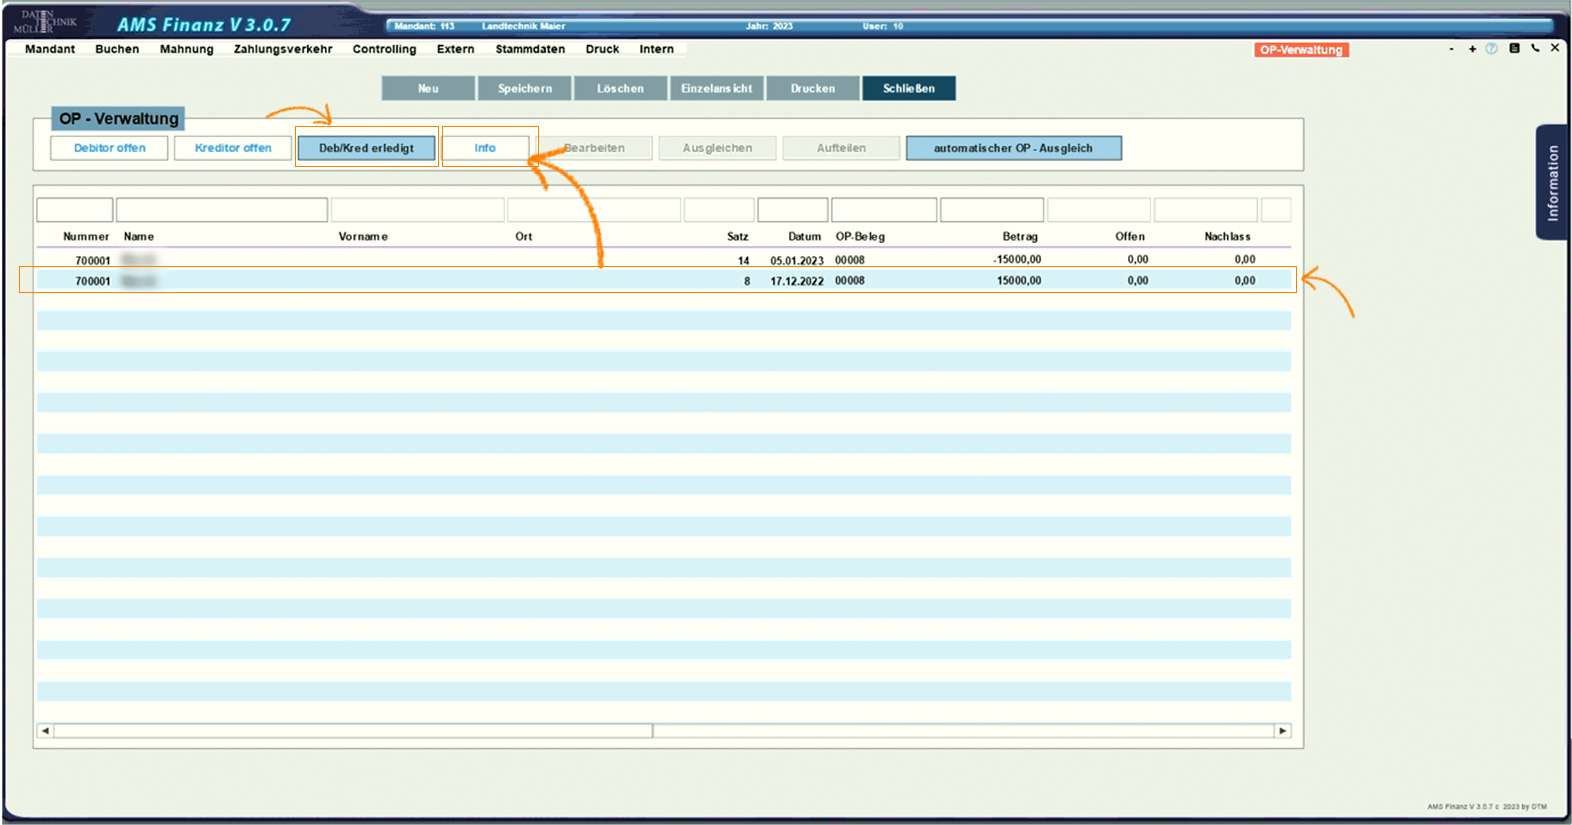Image resolution: width=1572 pixels, height=825 pixels.
Task: Open the Buchen menu
Action: [117, 49]
